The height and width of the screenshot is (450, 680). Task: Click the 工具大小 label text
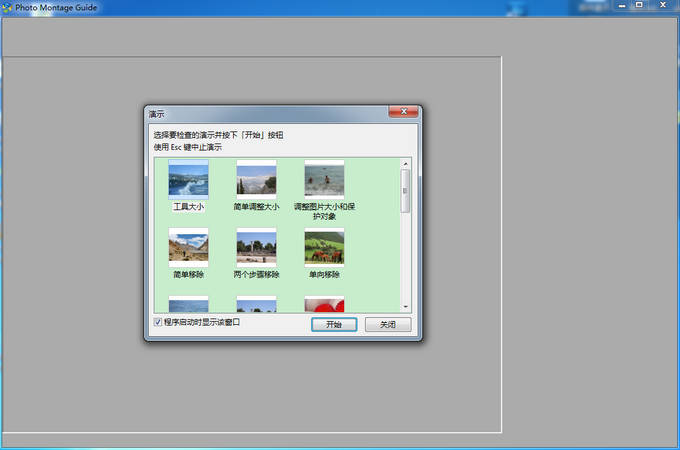pyautogui.click(x=188, y=207)
